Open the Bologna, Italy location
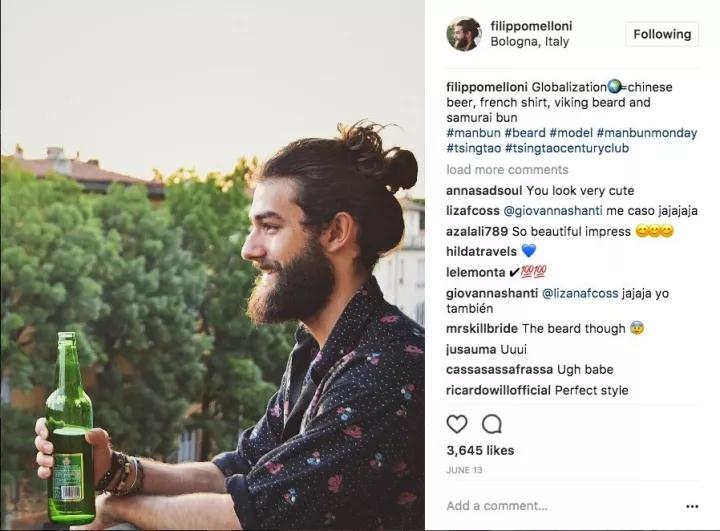This screenshot has width=720, height=531. tap(529, 41)
